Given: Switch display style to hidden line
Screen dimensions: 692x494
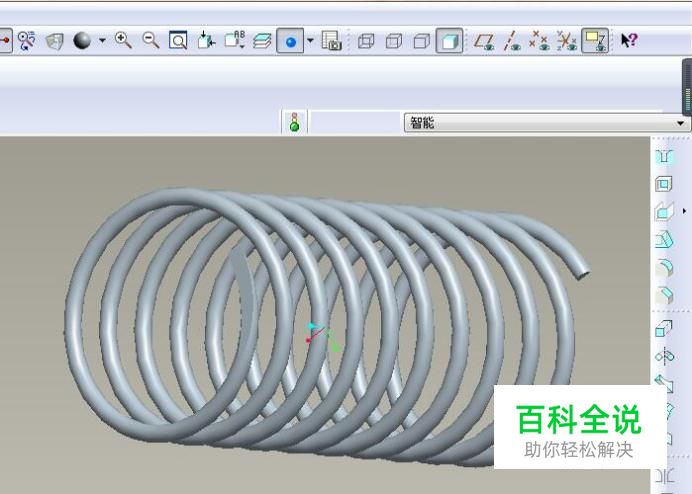Looking at the screenshot, I should (x=394, y=41).
